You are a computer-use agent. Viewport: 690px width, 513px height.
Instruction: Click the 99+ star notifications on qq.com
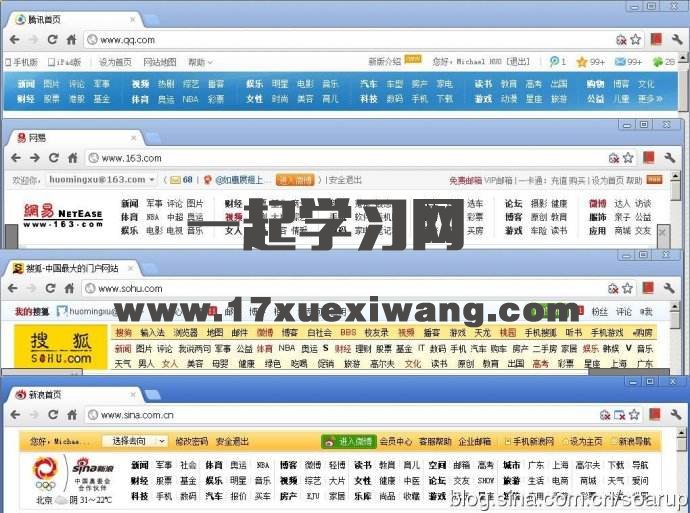click(591, 62)
